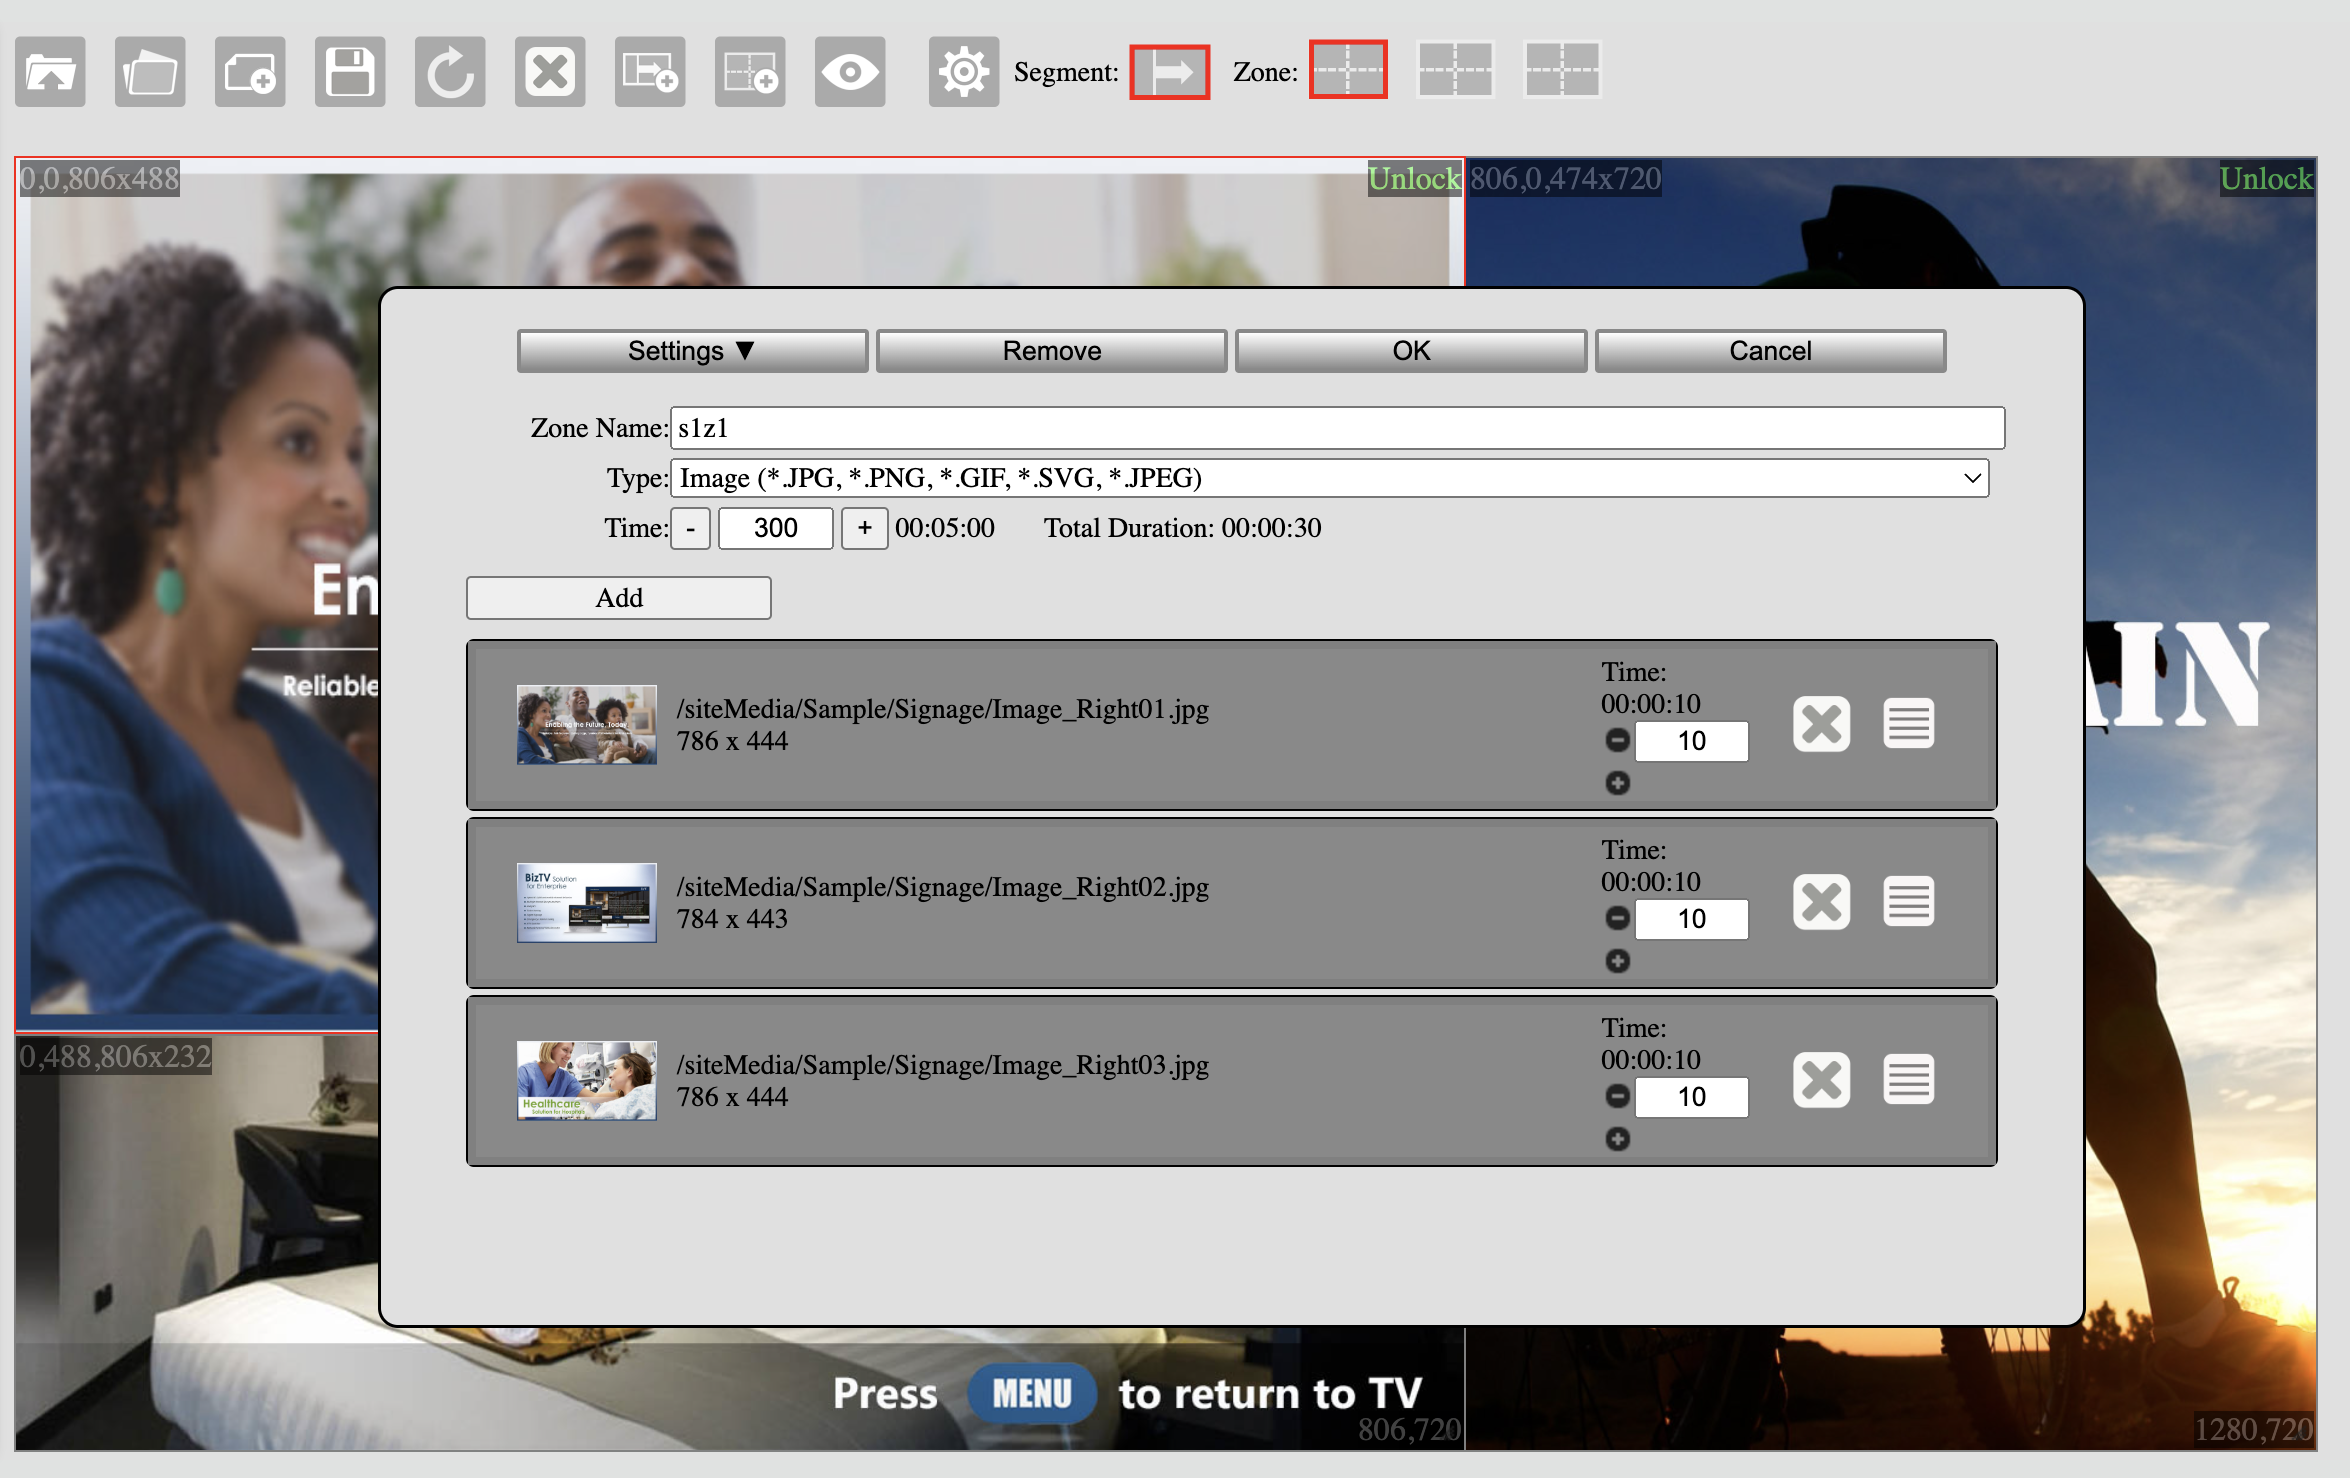Decrease Image_Right03.jpg time with minus icon
2350x1478 pixels.
click(x=1617, y=1096)
